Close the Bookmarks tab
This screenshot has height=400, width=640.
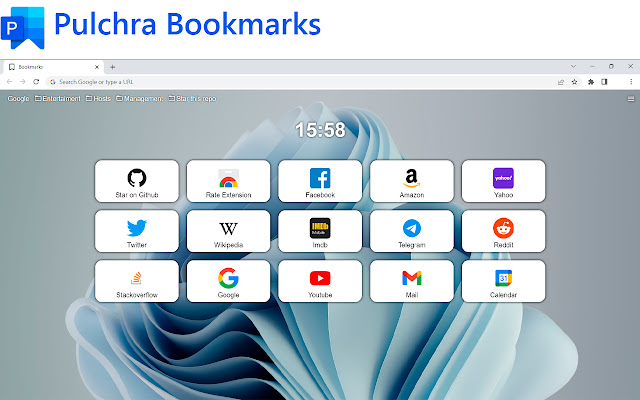tap(97, 67)
